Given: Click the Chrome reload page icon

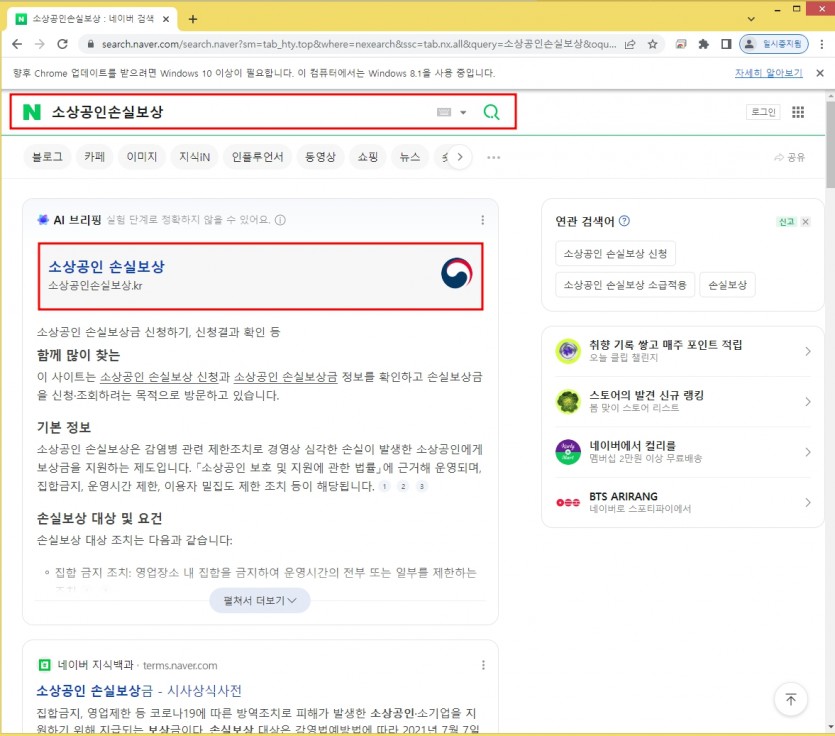Looking at the screenshot, I should click(x=62, y=44).
